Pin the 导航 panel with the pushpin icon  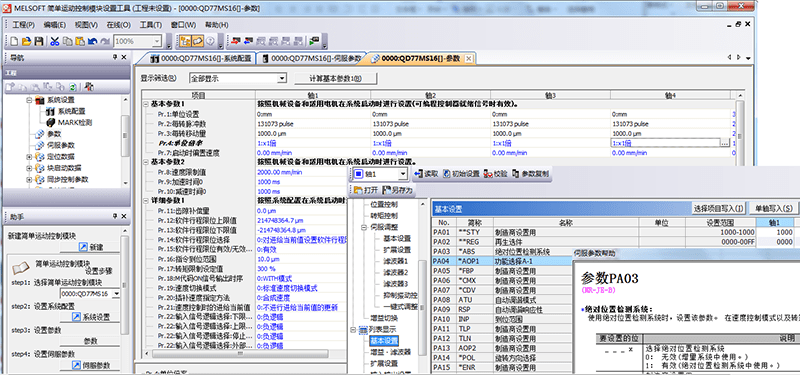pyautogui.click(x=115, y=58)
